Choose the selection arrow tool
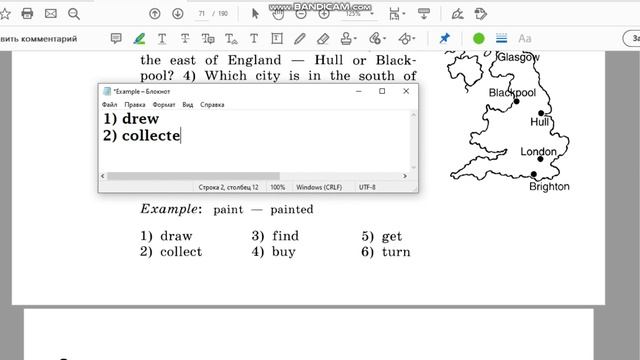640x360 pixels. (x=255, y=14)
